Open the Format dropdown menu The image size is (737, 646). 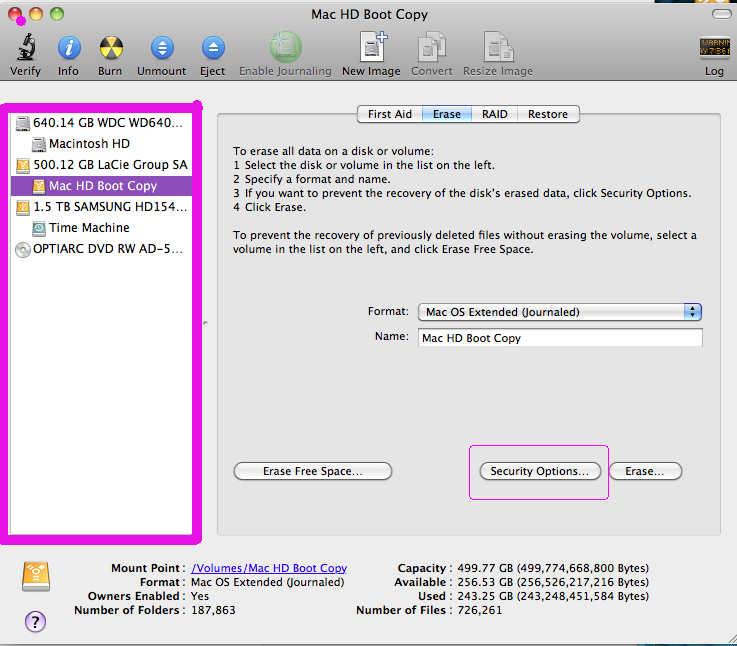coord(560,312)
